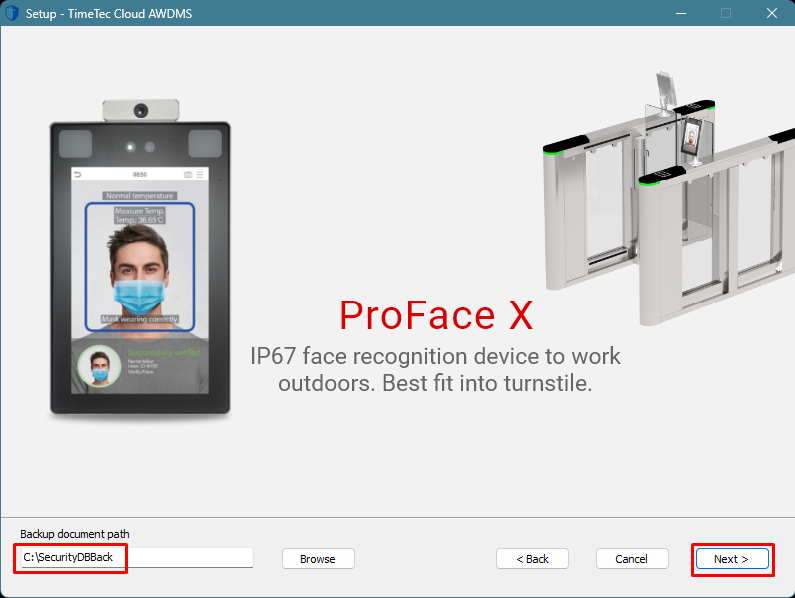This screenshot has width=795, height=598.
Task: Click the ProFace X heading text
Action: pos(436,315)
